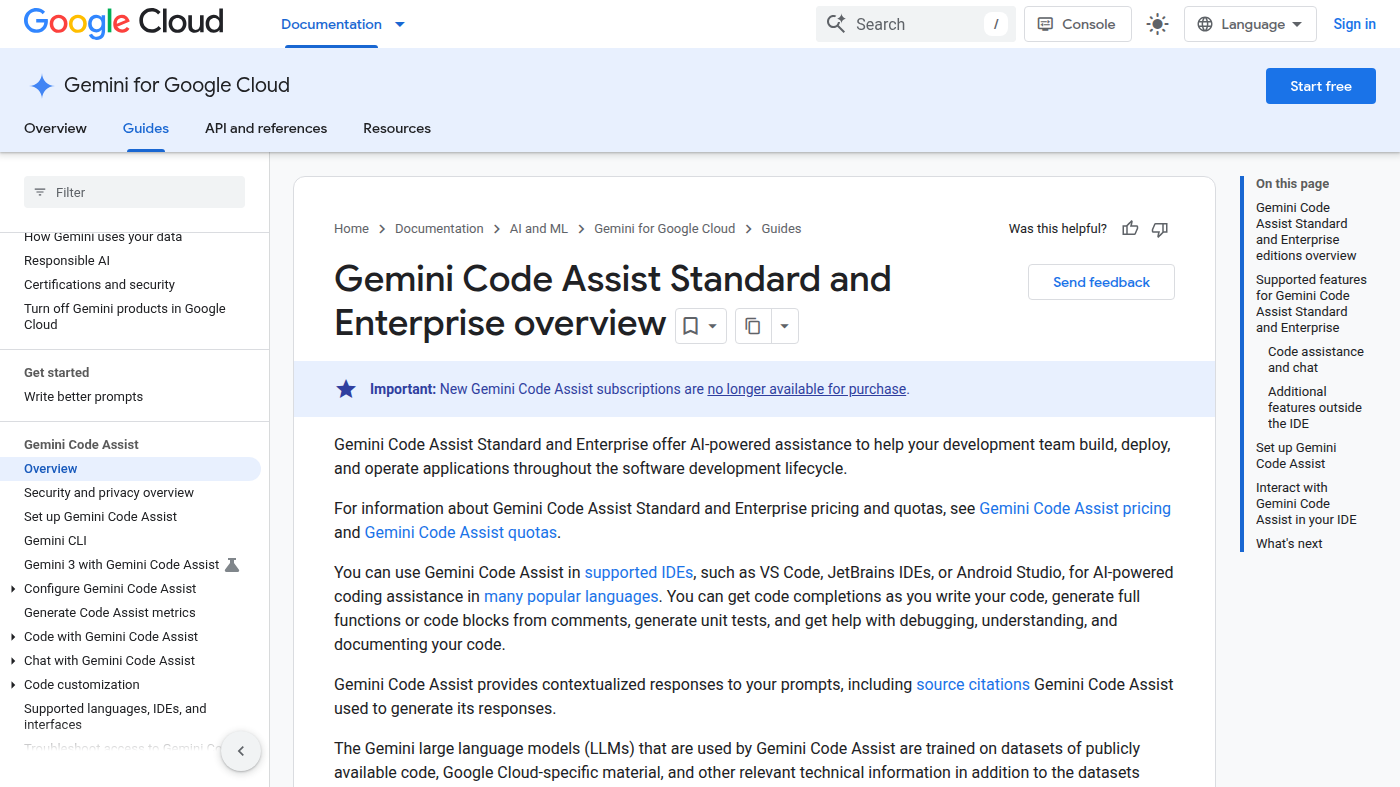The height and width of the screenshot is (787, 1400).
Task: Click the Console icon button
Action: pos(1078,24)
